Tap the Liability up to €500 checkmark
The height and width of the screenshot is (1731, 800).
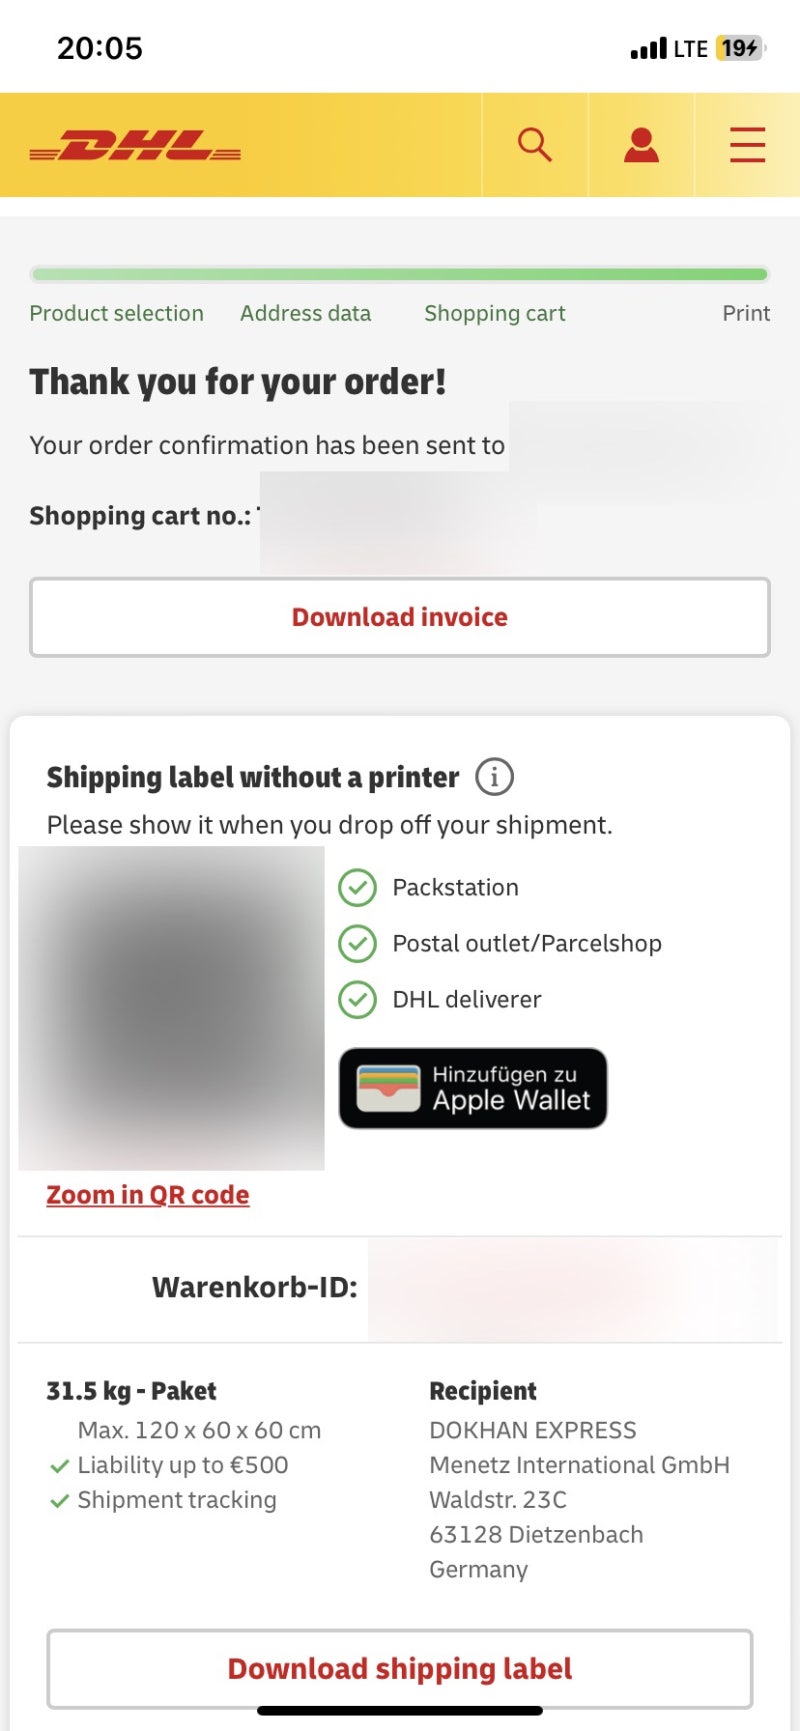59,1466
